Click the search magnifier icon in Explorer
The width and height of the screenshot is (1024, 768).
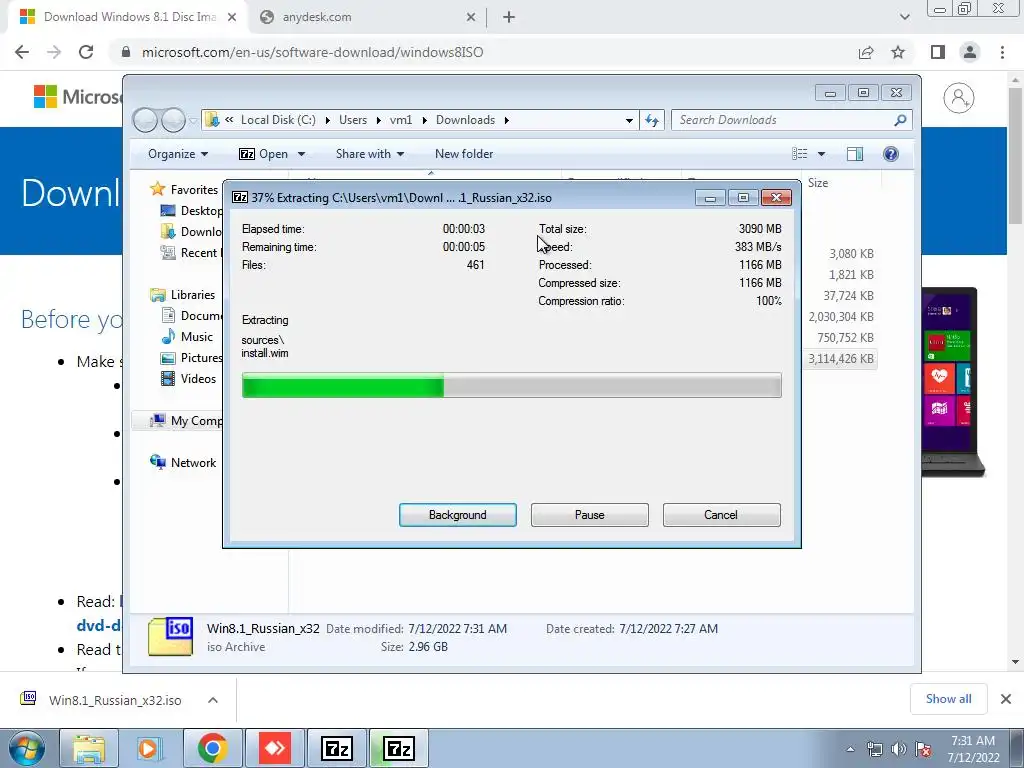coord(901,120)
